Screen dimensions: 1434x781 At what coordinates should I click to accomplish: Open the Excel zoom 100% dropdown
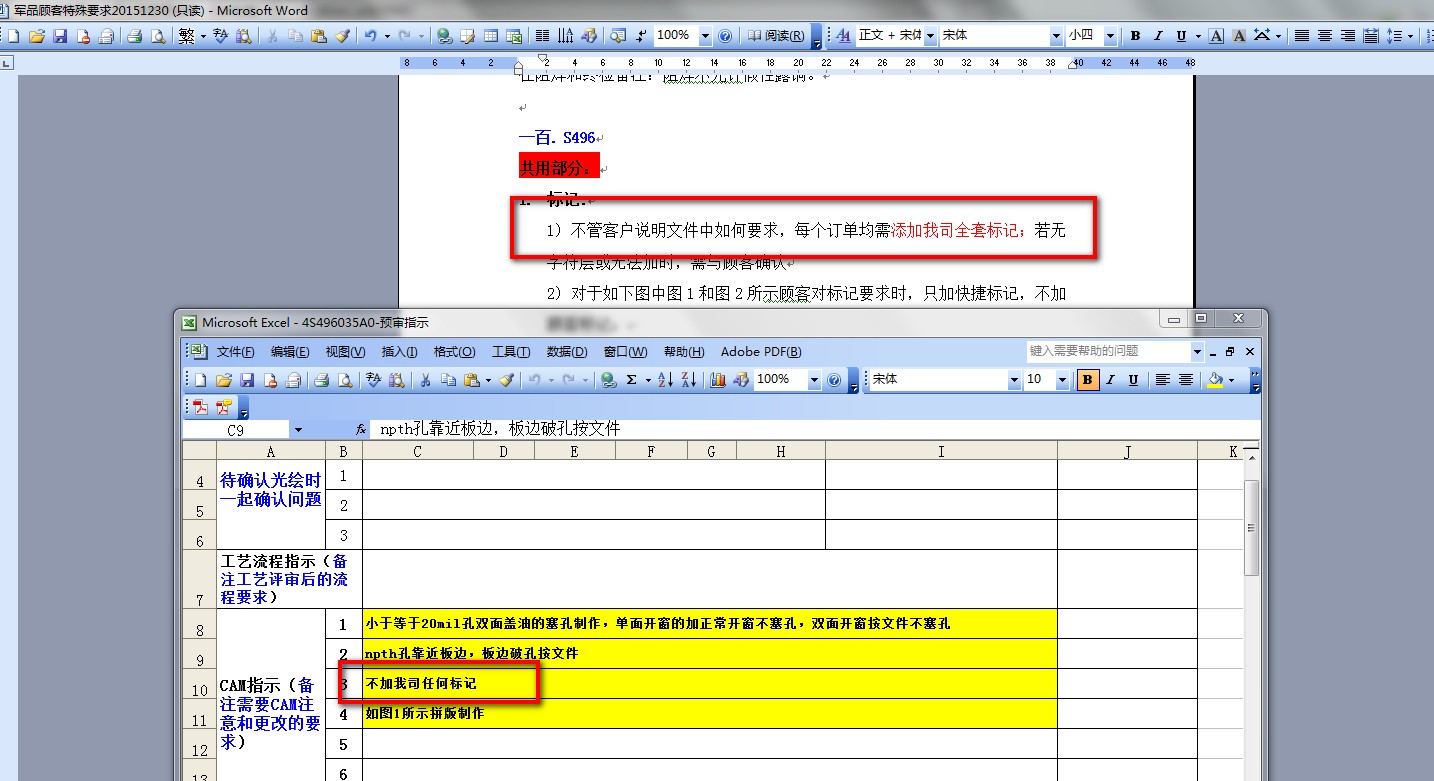pos(814,380)
